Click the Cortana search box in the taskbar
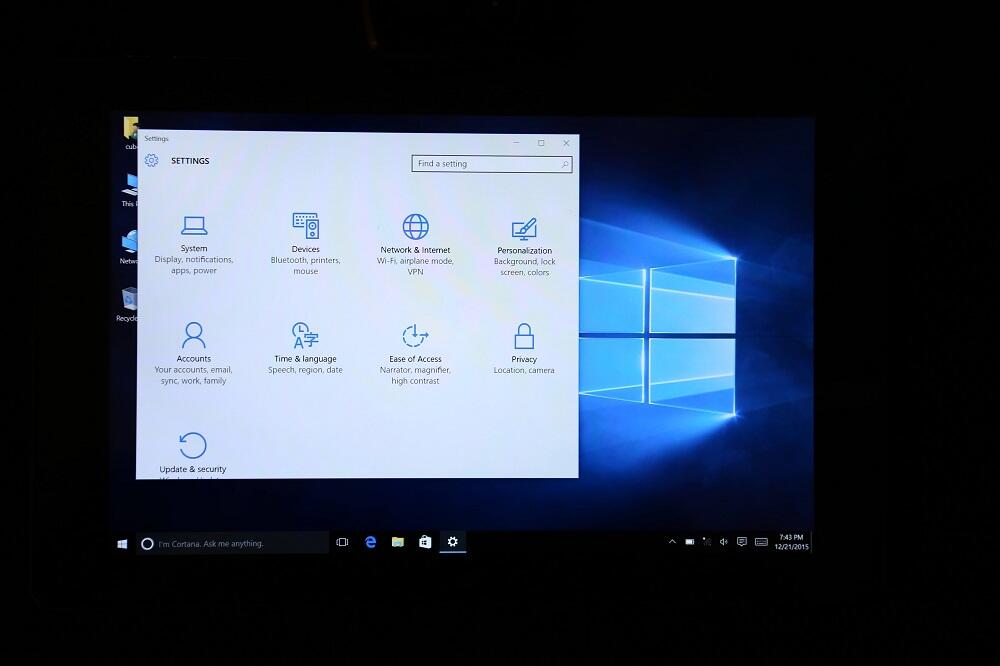This screenshot has width=1000, height=666. [232, 544]
